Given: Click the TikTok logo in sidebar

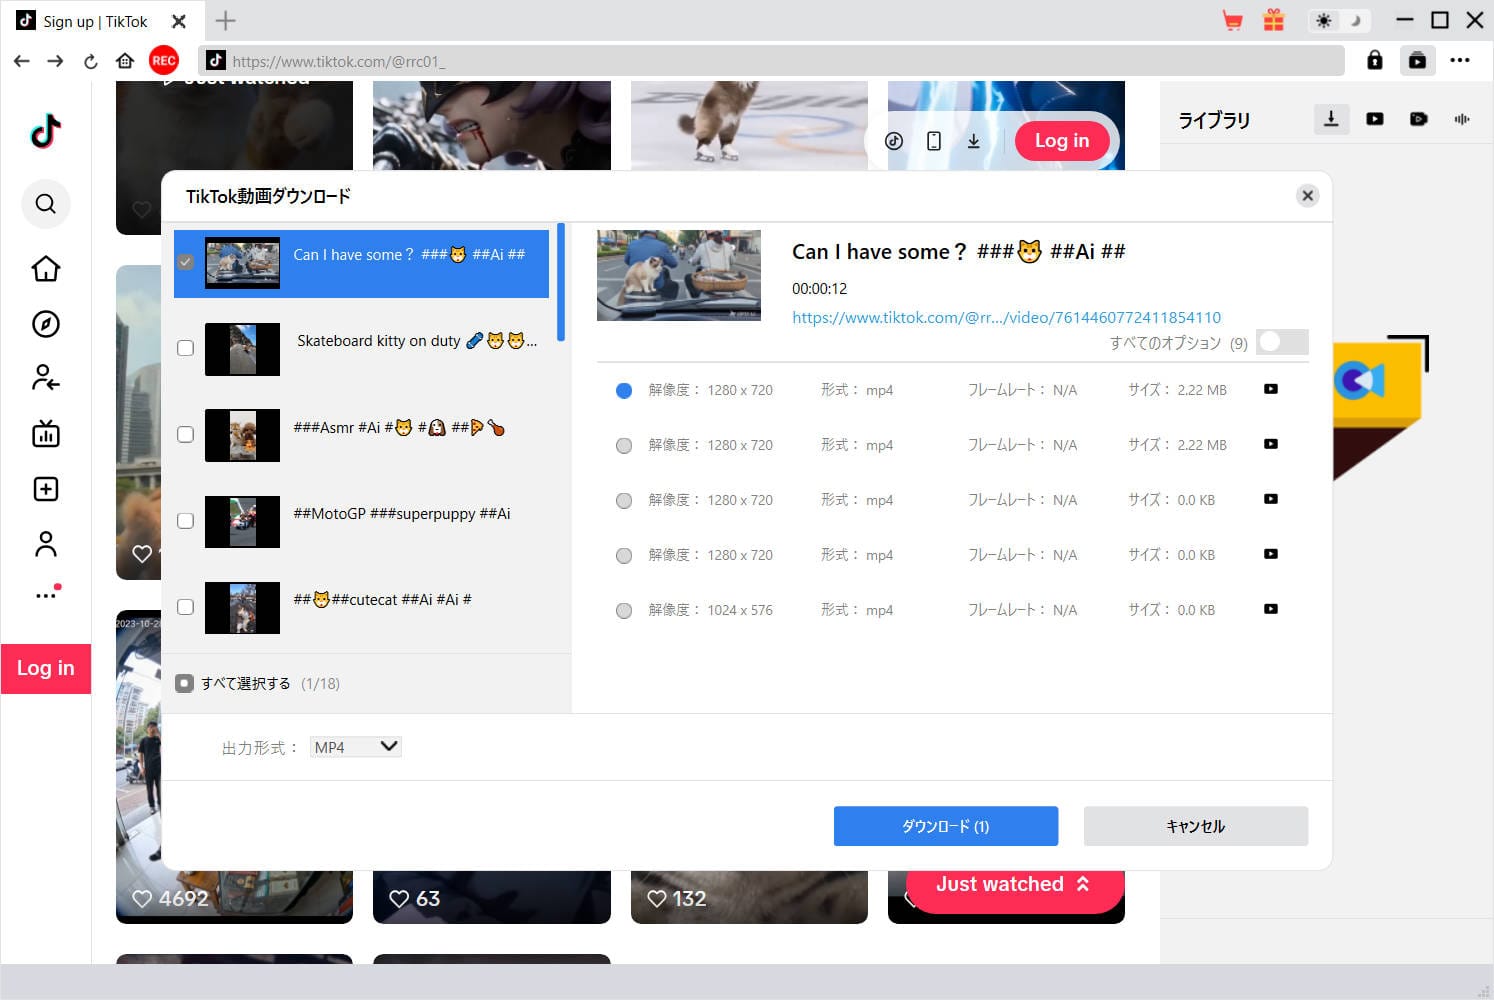Looking at the screenshot, I should point(46,131).
